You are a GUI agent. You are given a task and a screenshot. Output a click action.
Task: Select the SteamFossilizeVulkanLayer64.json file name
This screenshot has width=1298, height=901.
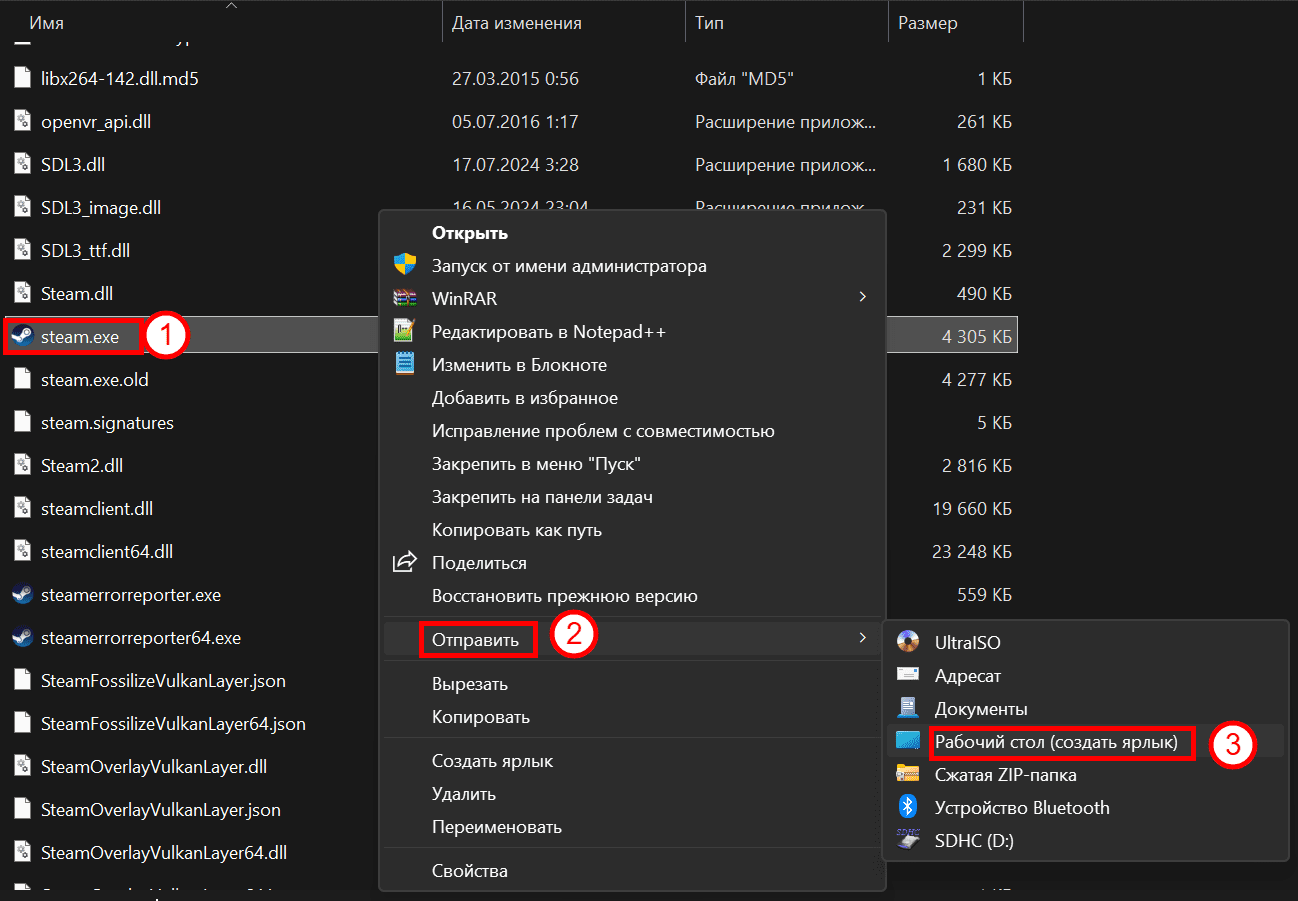click(x=173, y=724)
